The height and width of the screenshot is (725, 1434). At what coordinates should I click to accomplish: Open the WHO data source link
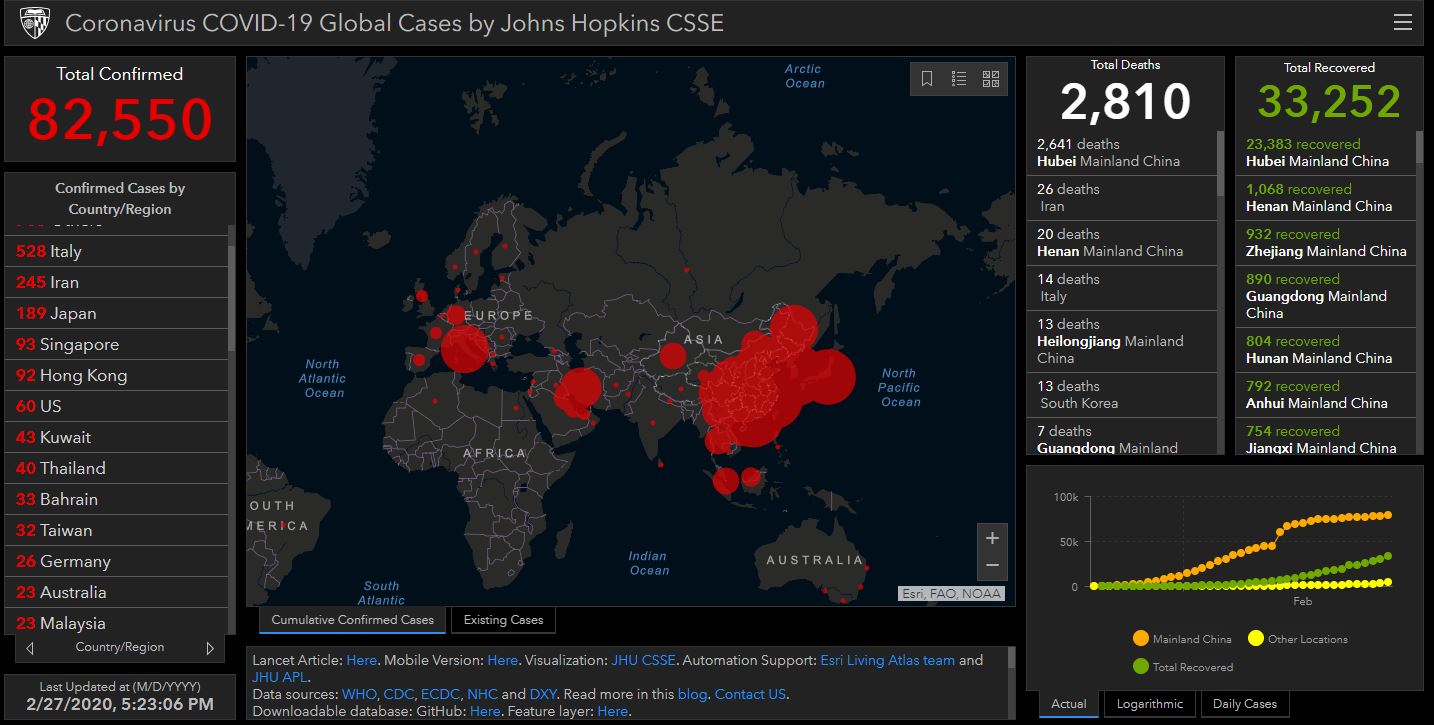coord(359,694)
